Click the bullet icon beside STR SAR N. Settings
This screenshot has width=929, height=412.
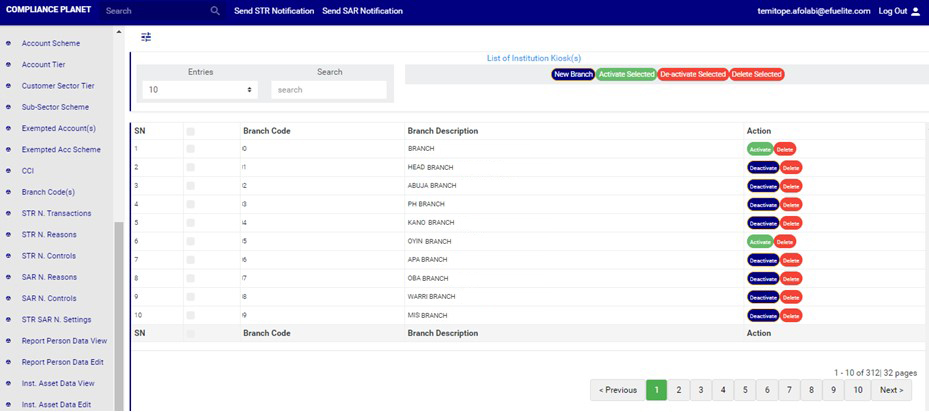point(9,320)
